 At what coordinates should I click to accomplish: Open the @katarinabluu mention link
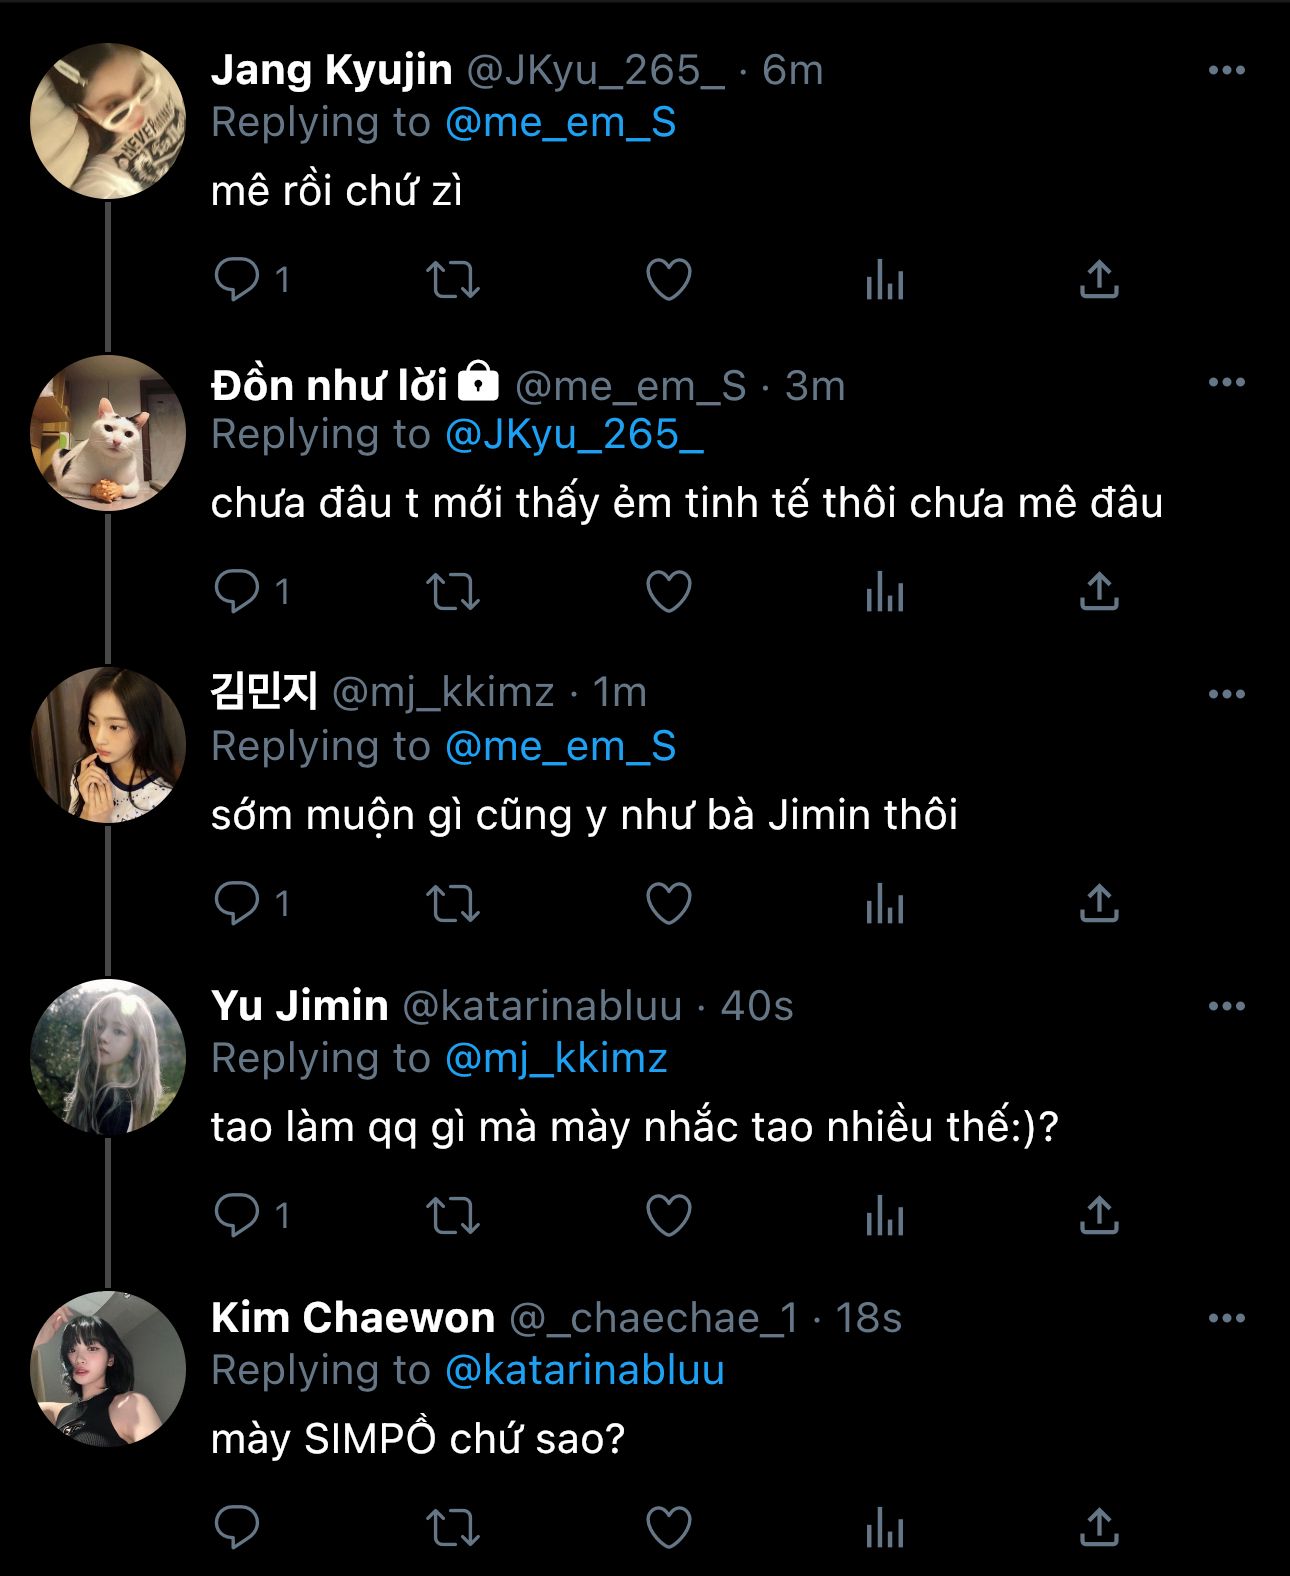pos(584,1370)
